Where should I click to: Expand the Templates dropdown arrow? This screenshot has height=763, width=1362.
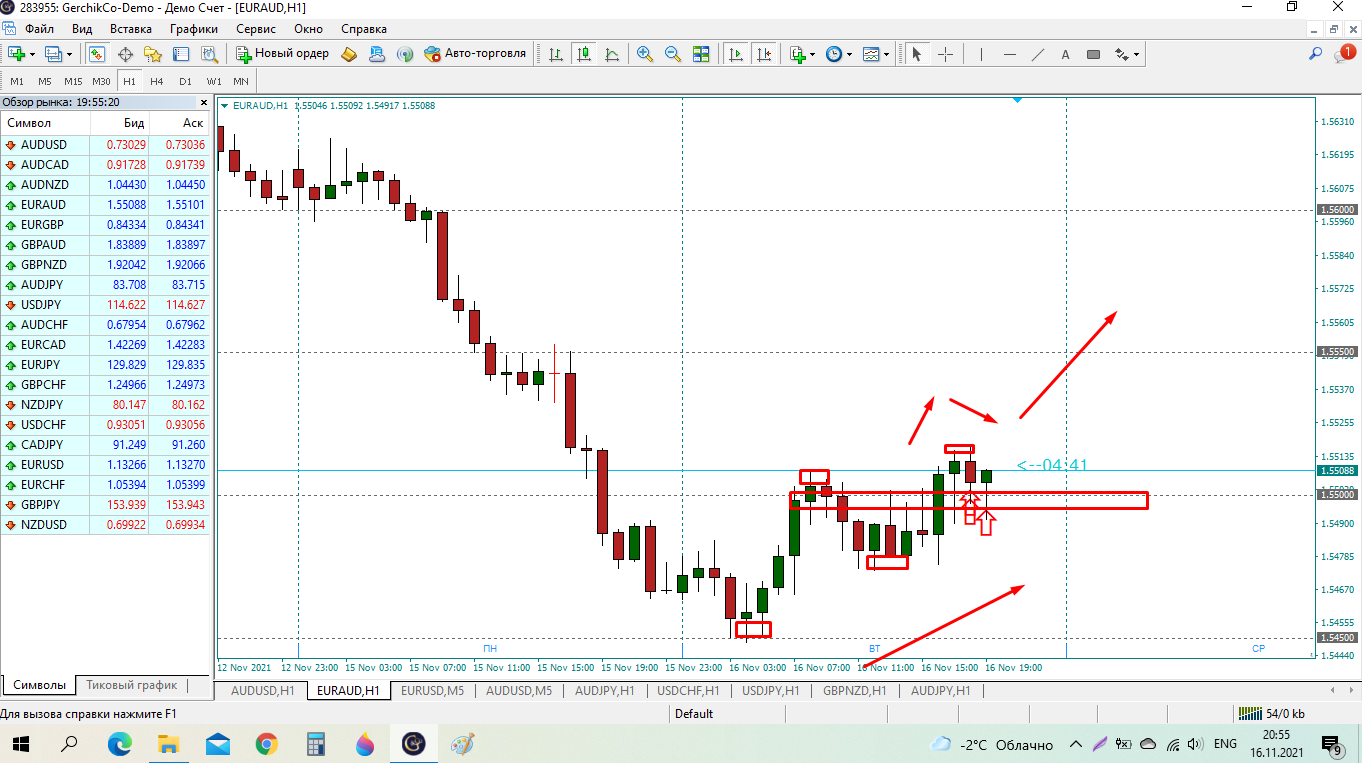click(887, 54)
